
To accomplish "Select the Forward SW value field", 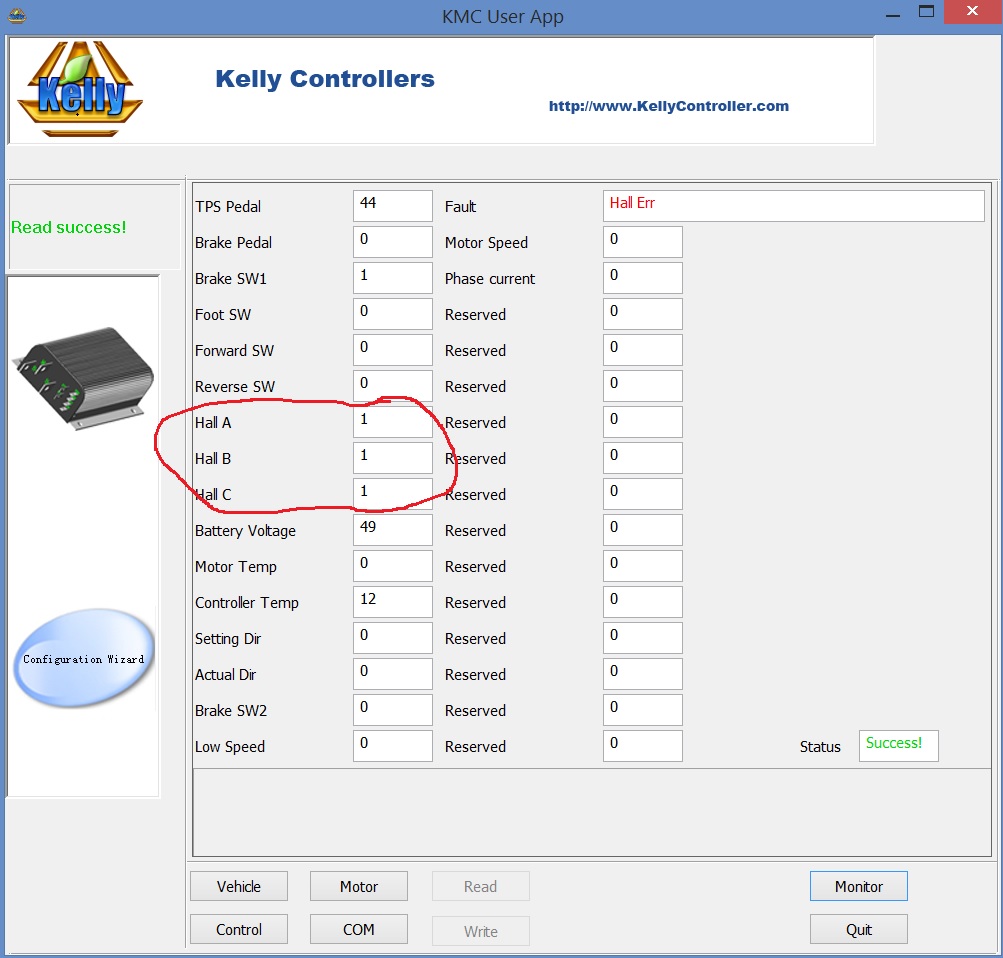I will click(x=393, y=350).
